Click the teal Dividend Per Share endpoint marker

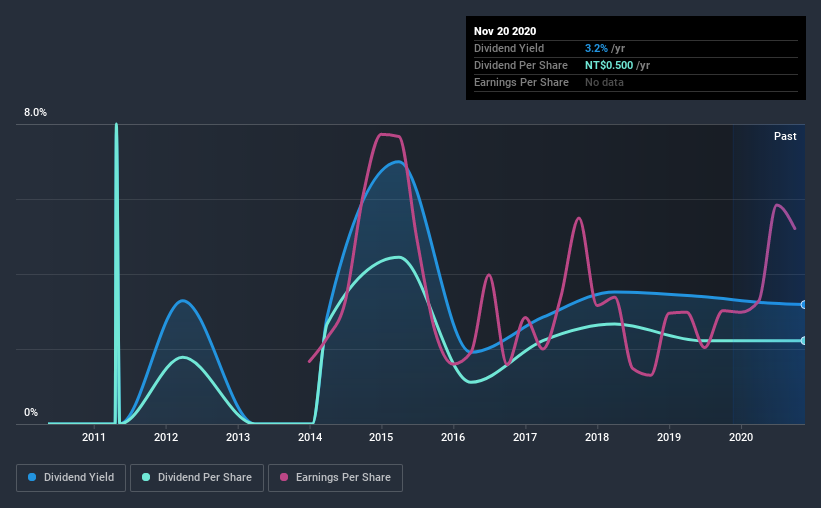point(804,341)
